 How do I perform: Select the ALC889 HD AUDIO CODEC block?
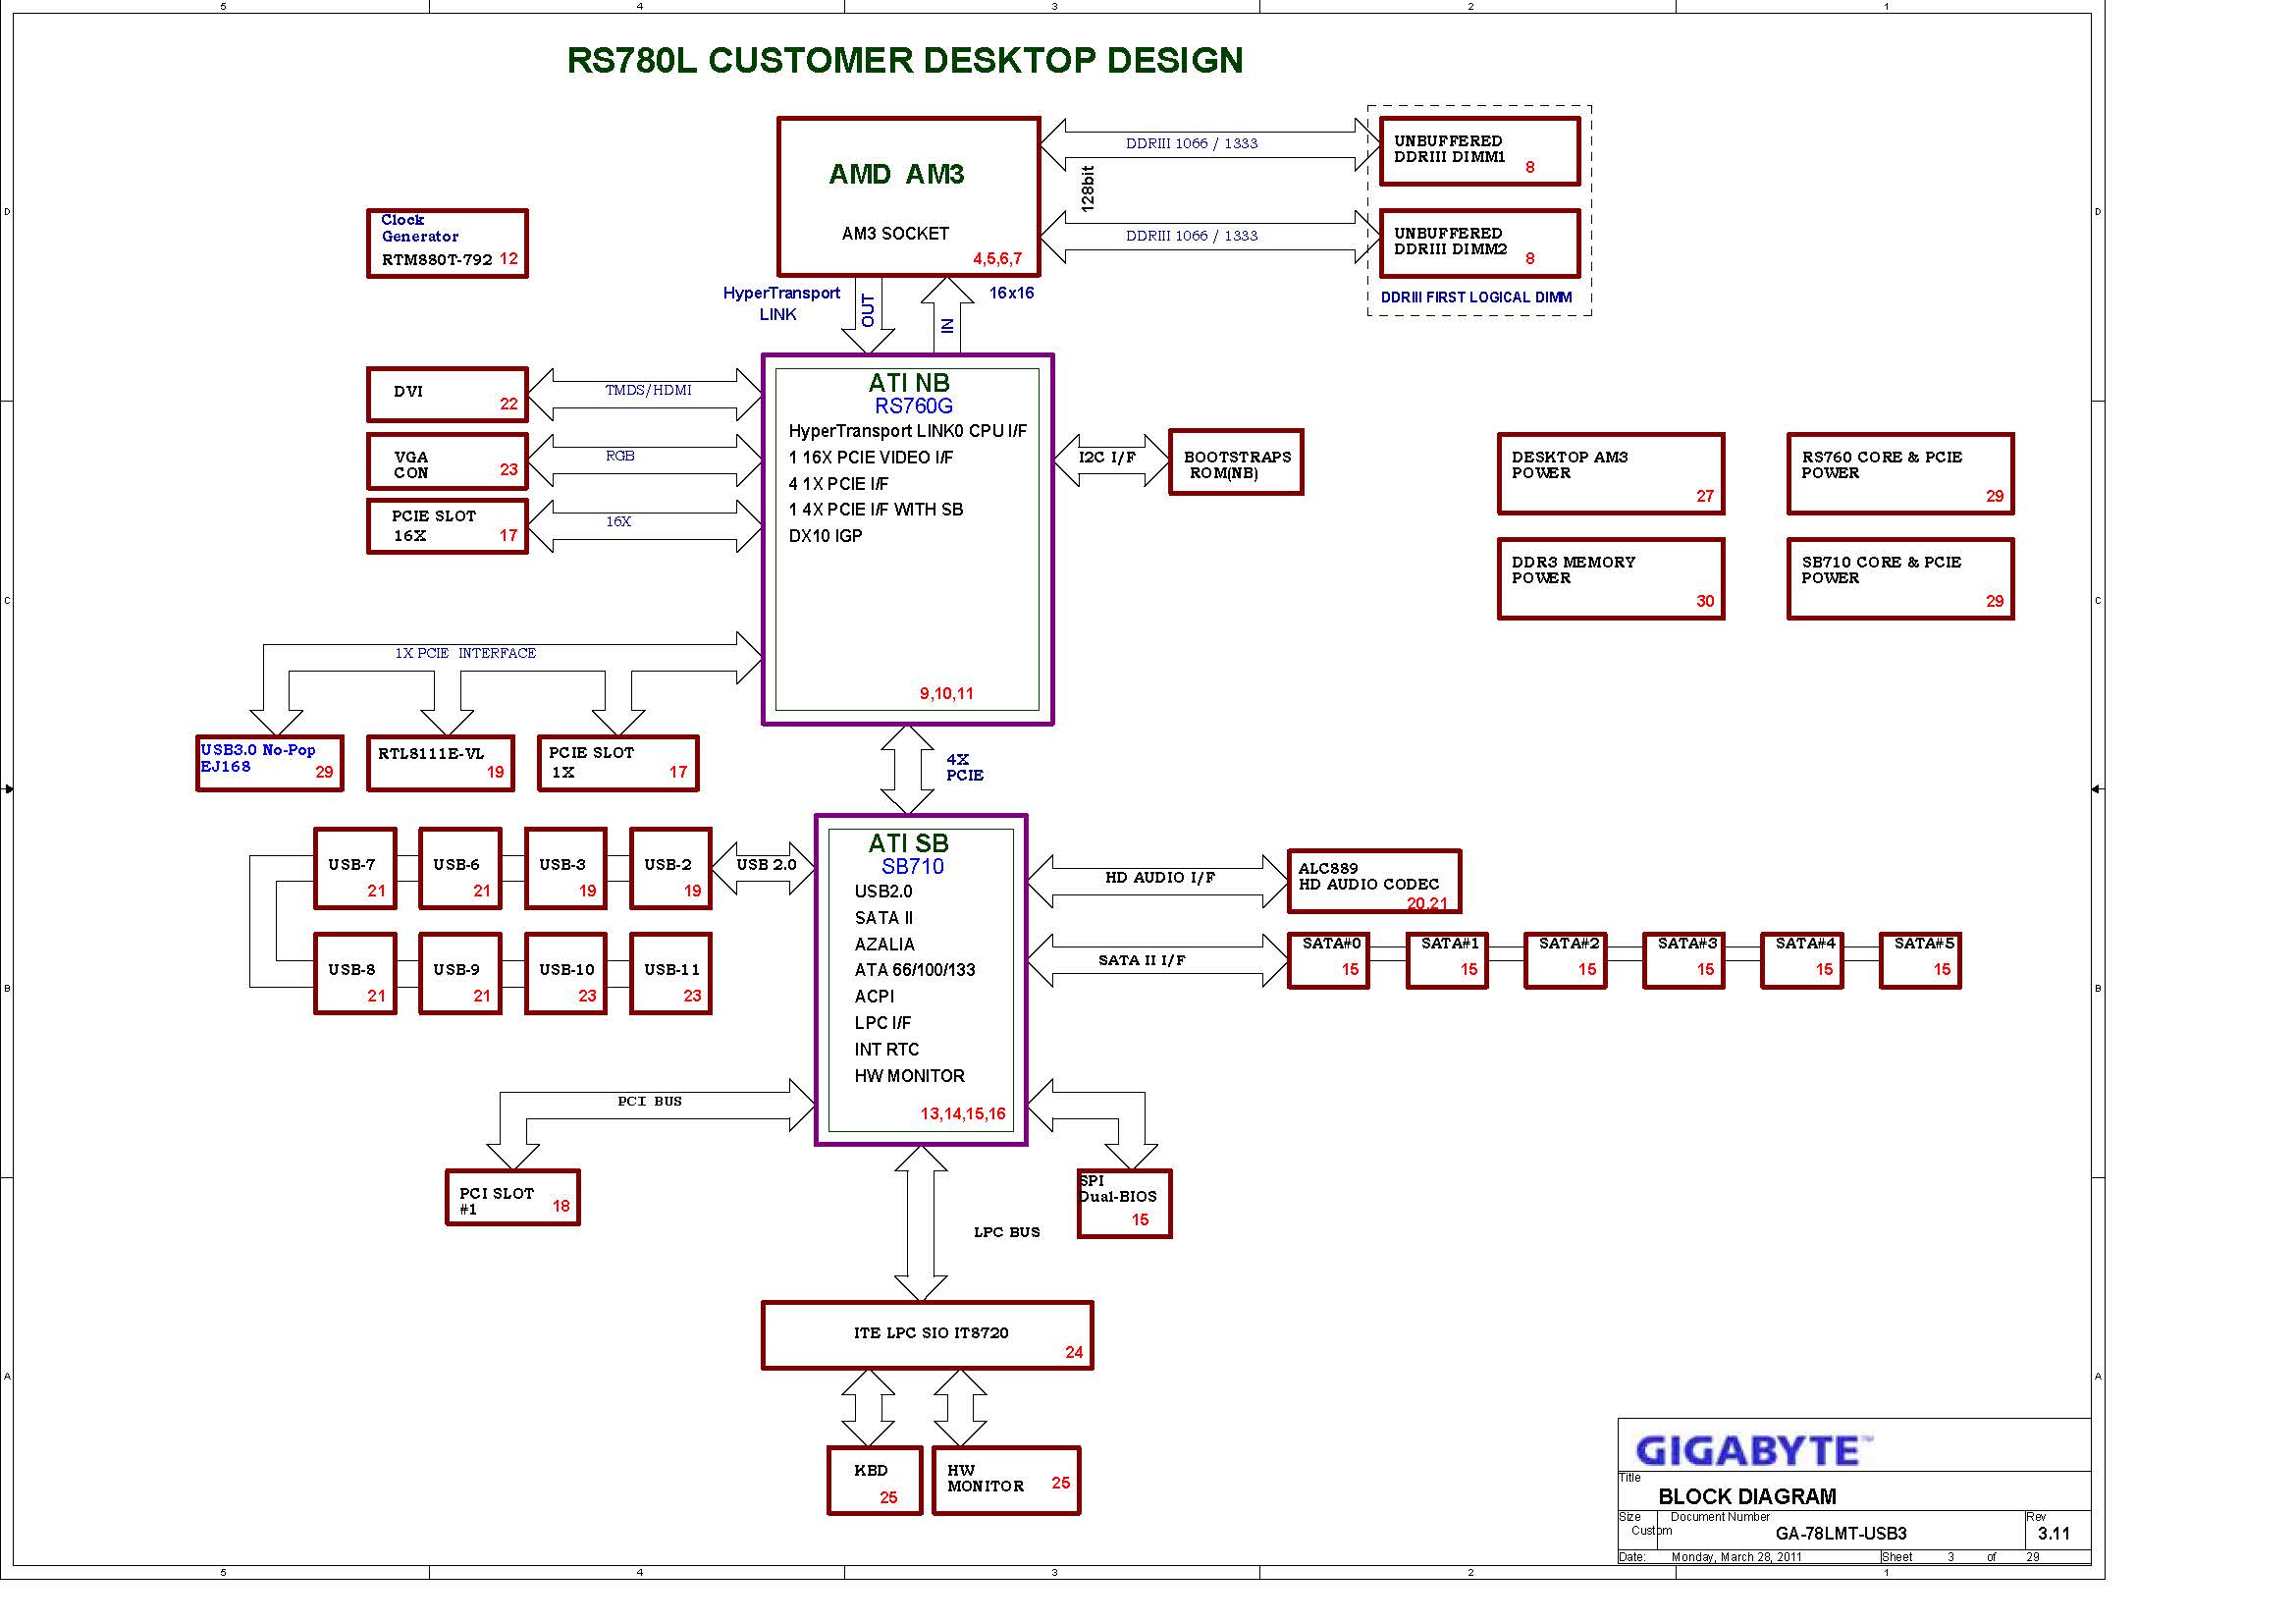tap(1374, 881)
